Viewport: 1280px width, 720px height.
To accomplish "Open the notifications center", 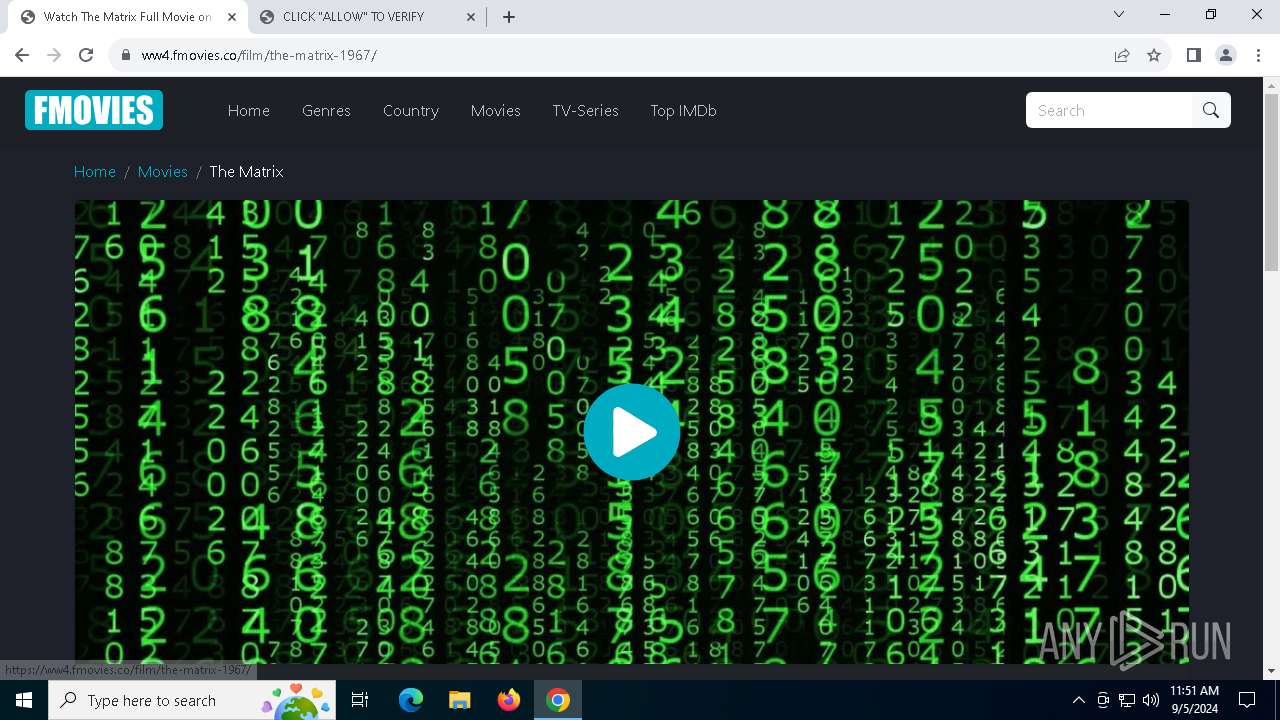I will click(1247, 700).
